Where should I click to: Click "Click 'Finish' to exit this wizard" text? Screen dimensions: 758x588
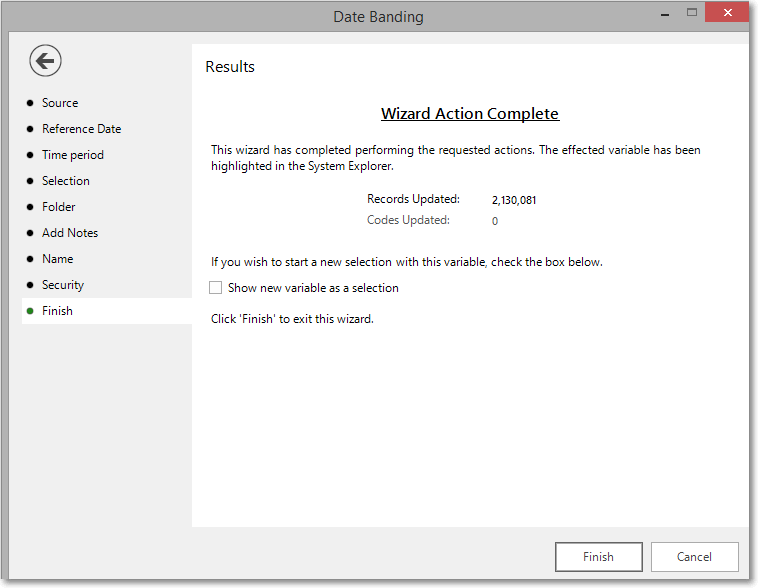pyautogui.click(x=292, y=319)
